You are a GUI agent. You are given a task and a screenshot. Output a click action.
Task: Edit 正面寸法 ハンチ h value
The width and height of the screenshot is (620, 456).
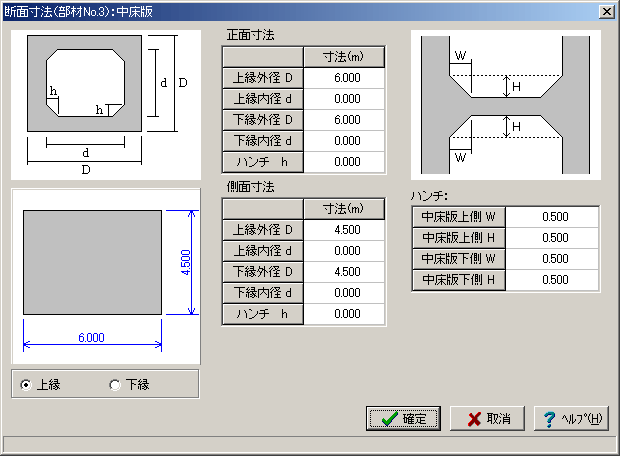(x=344, y=162)
